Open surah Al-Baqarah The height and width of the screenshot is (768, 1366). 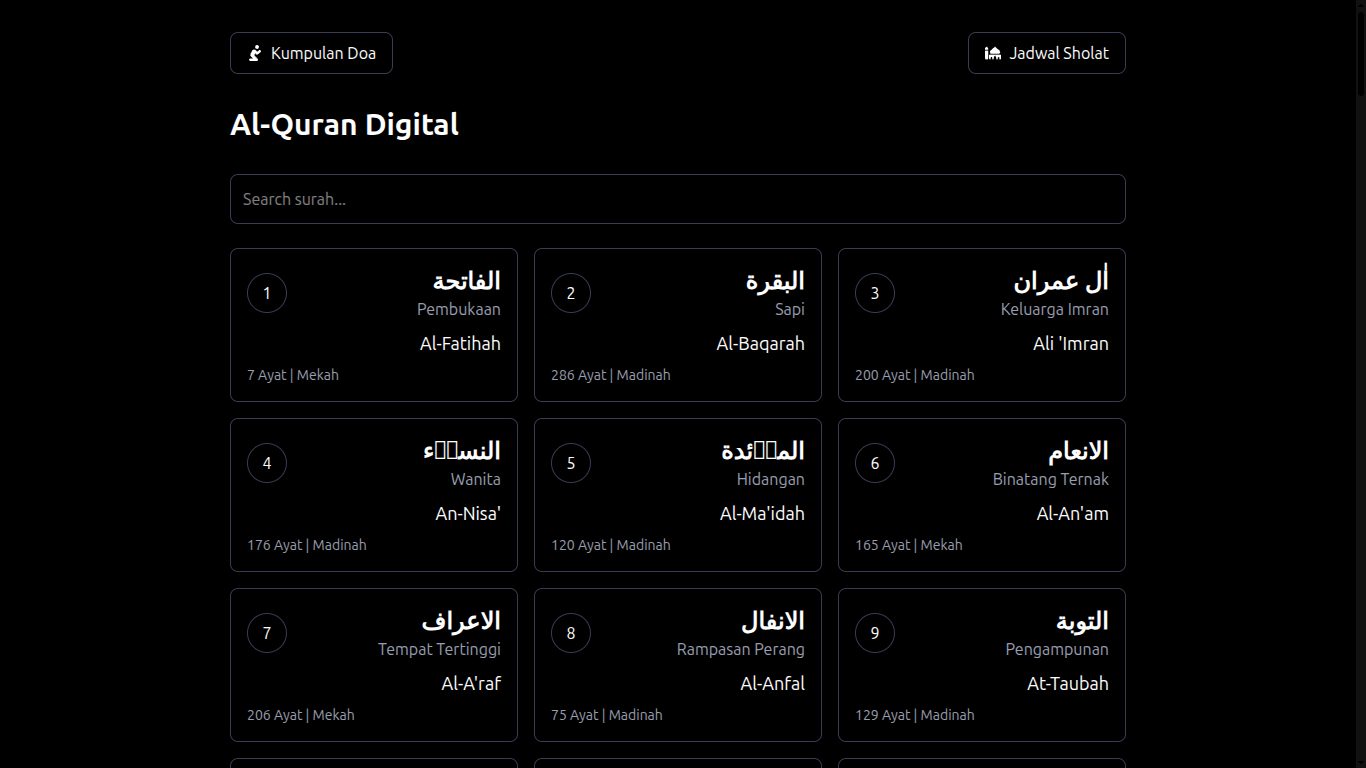[677, 325]
